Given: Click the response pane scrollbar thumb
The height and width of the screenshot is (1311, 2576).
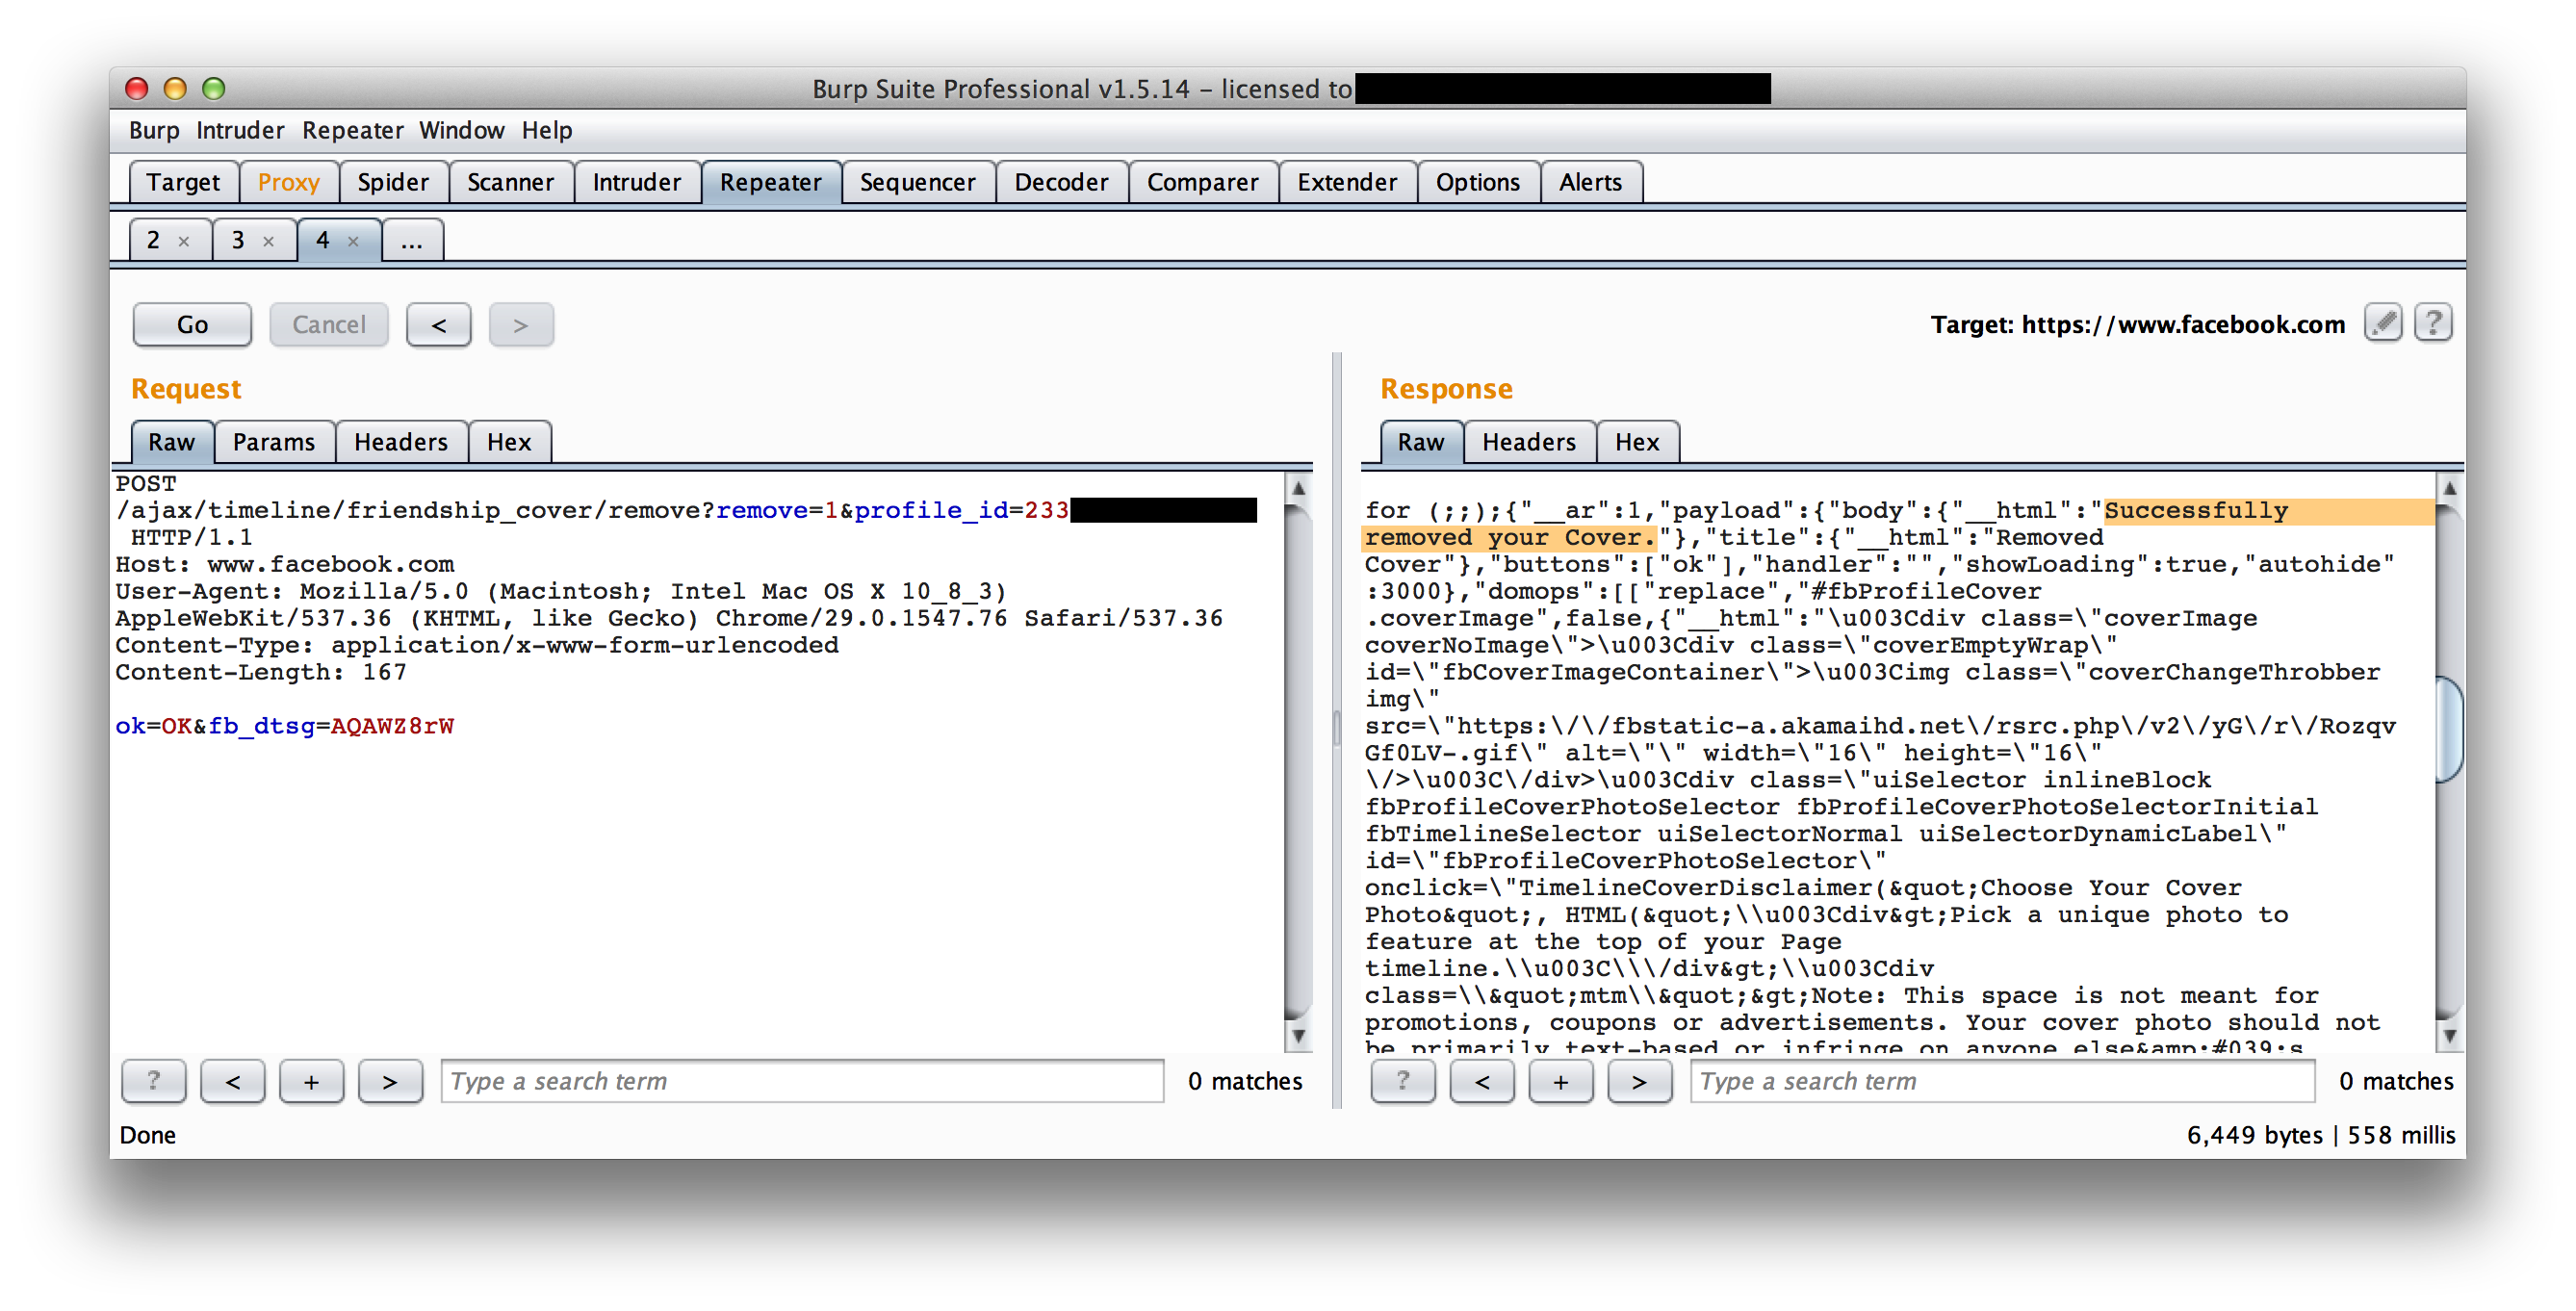Looking at the screenshot, I should [x=2449, y=730].
